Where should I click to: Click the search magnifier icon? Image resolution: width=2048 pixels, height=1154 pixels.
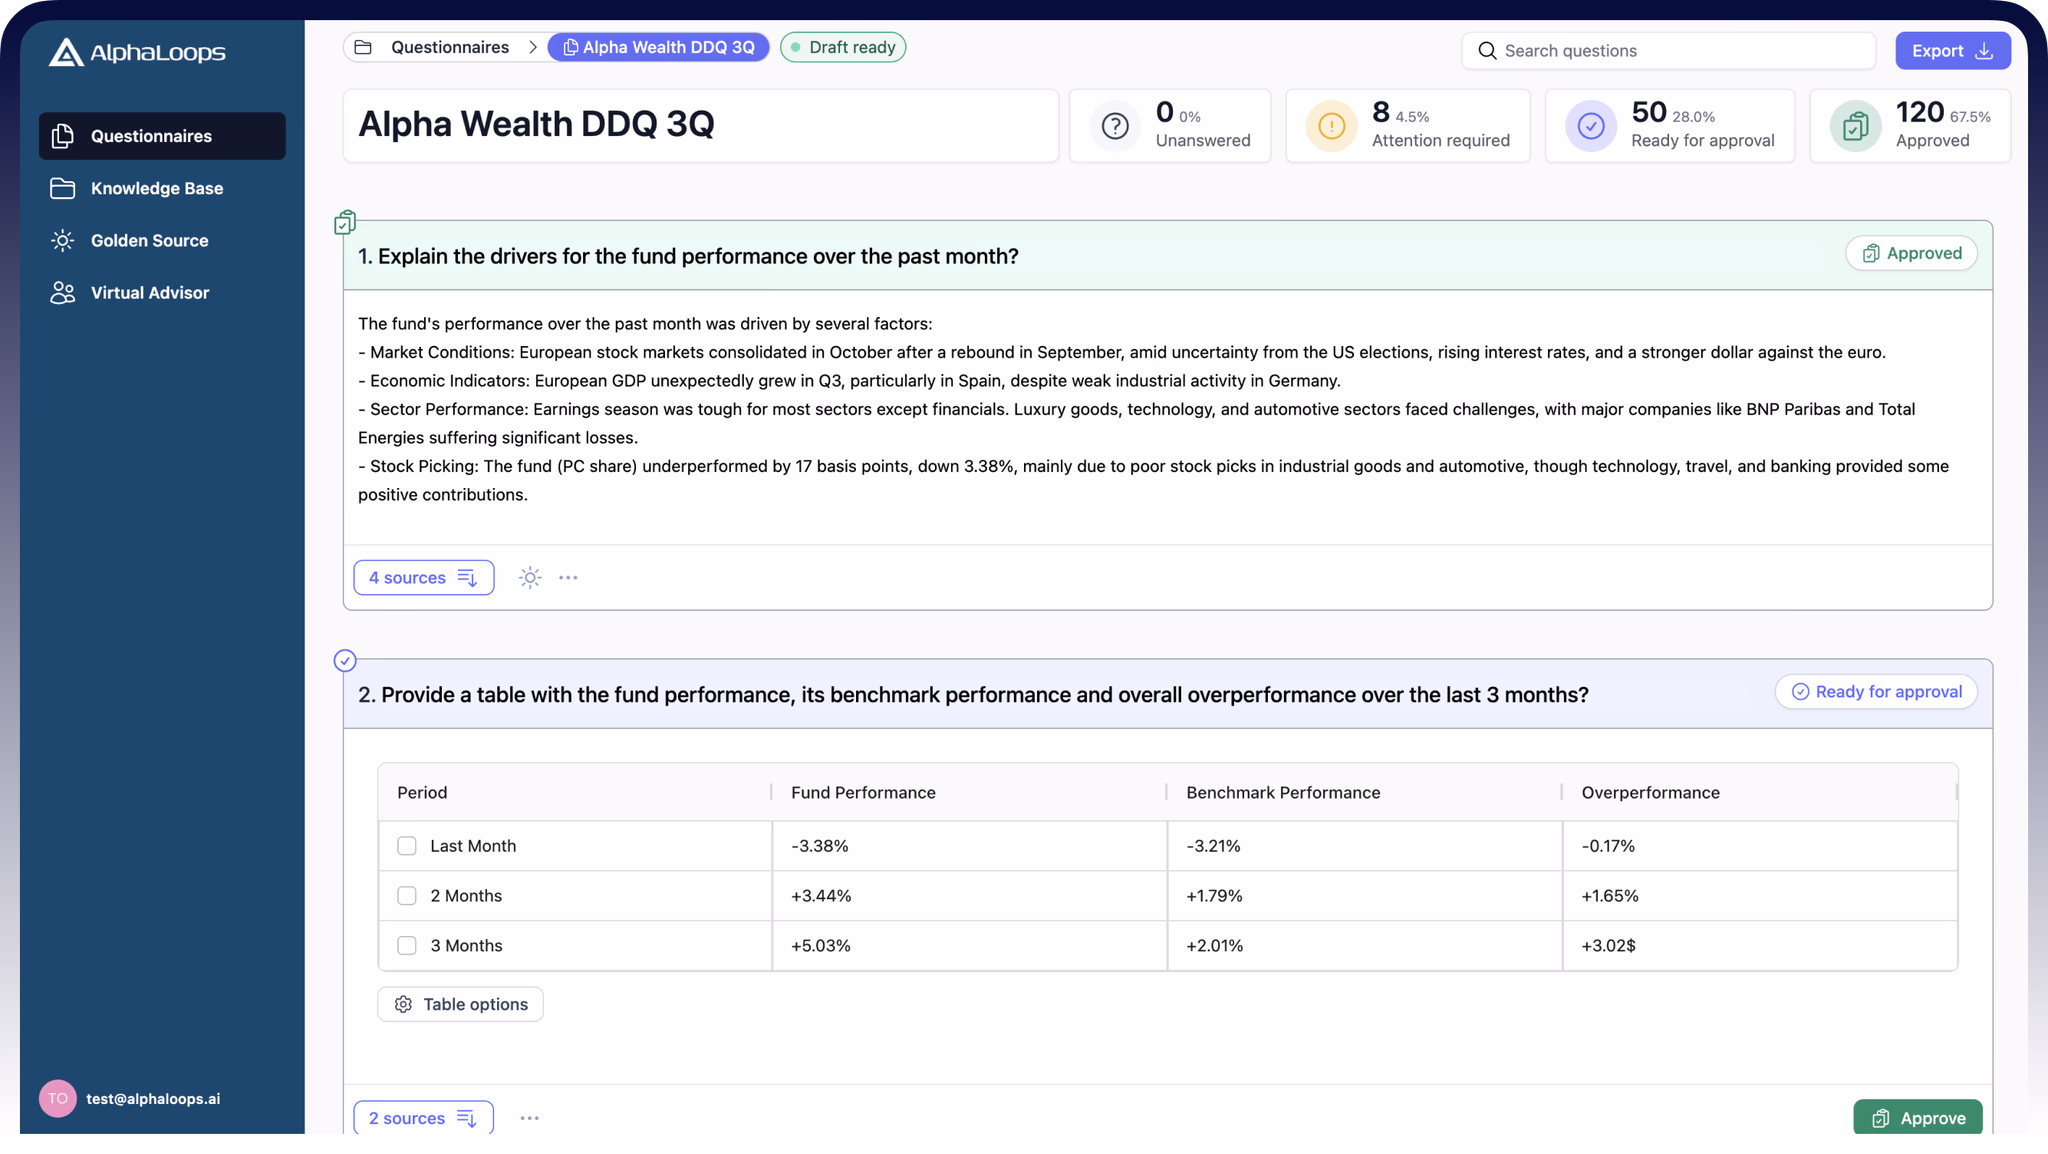1487,50
